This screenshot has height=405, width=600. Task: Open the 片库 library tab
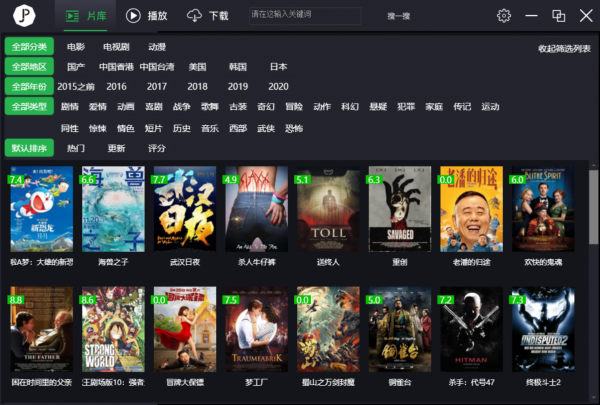tap(85, 16)
